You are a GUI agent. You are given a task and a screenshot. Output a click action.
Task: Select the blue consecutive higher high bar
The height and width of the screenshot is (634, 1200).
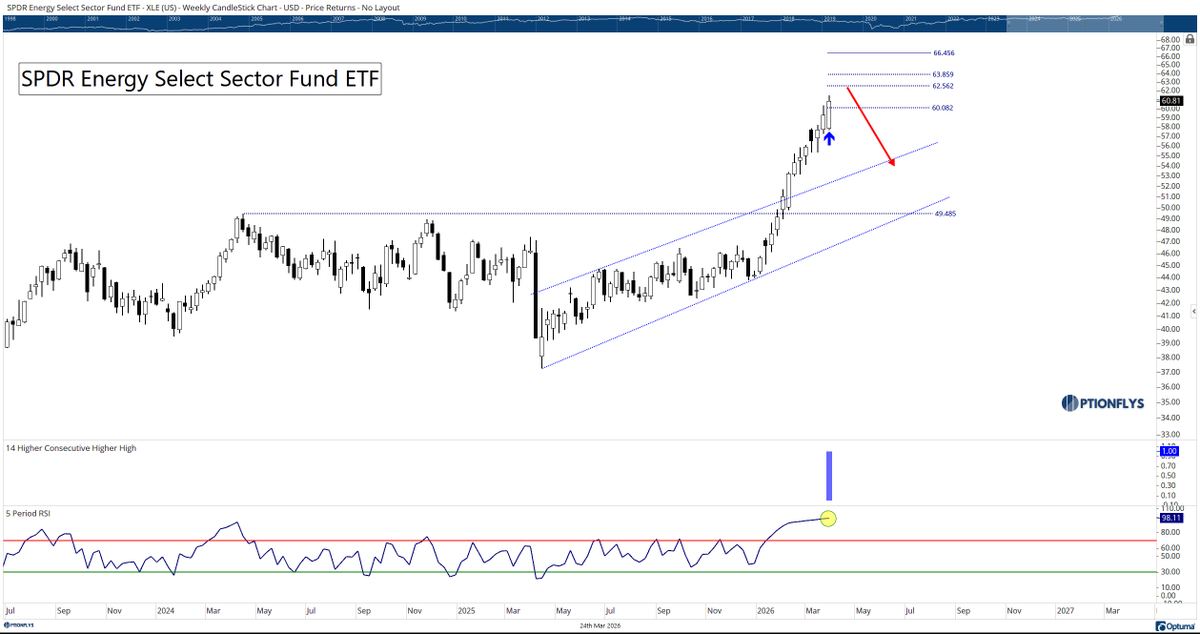(828, 476)
